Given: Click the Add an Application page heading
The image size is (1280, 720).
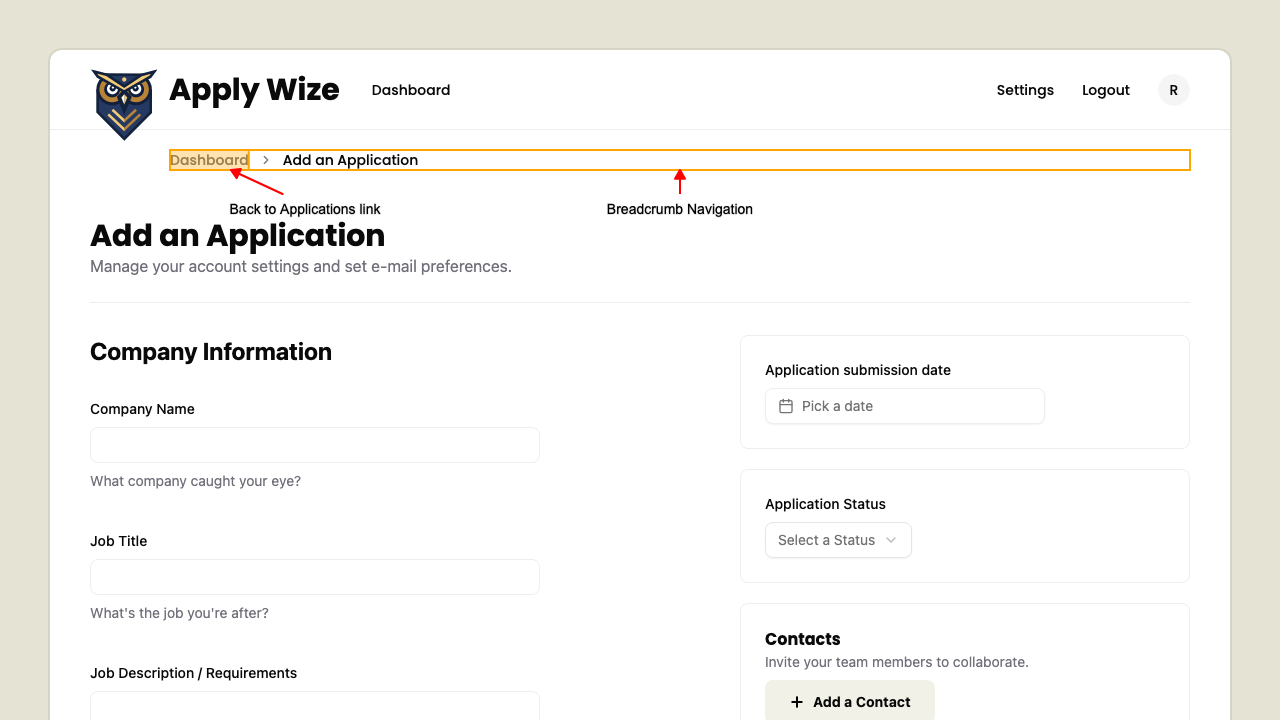Looking at the screenshot, I should [237, 236].
